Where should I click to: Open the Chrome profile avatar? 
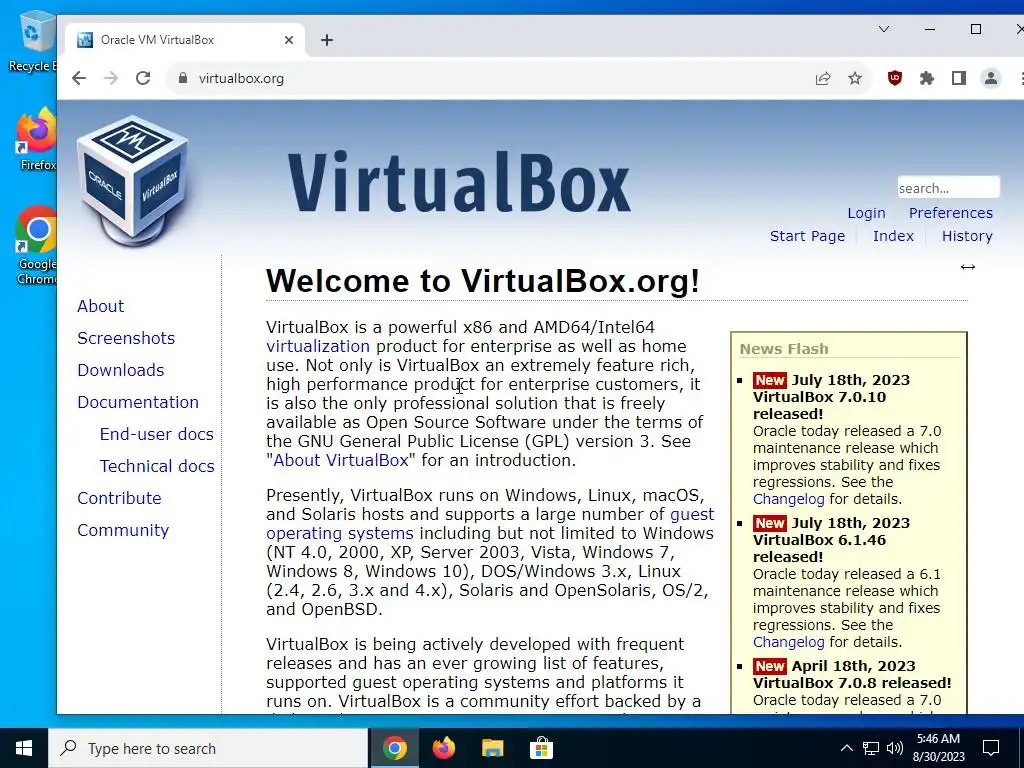991,78
